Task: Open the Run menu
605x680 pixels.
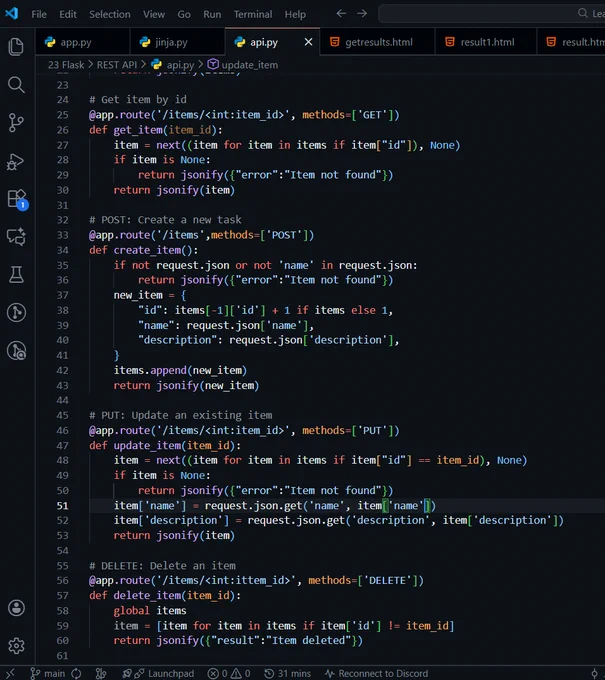Action: tap(212, 14)
